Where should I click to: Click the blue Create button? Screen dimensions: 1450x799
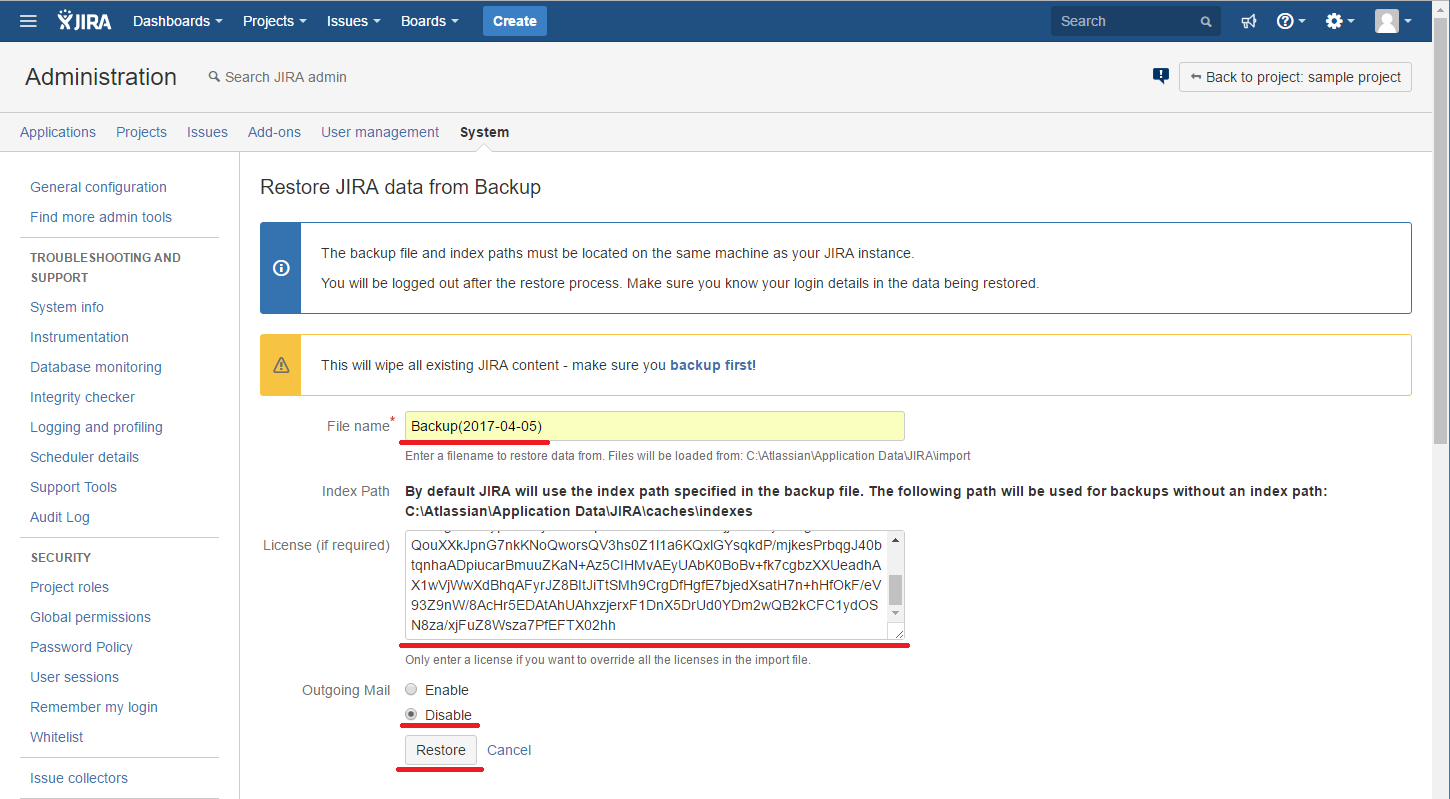point(515,21)
